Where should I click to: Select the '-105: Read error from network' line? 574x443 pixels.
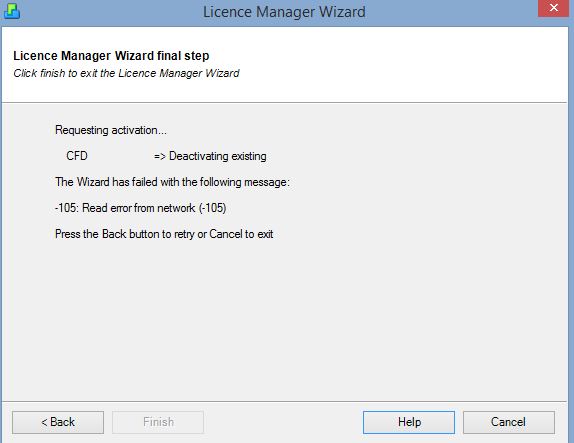pos(141,208)
